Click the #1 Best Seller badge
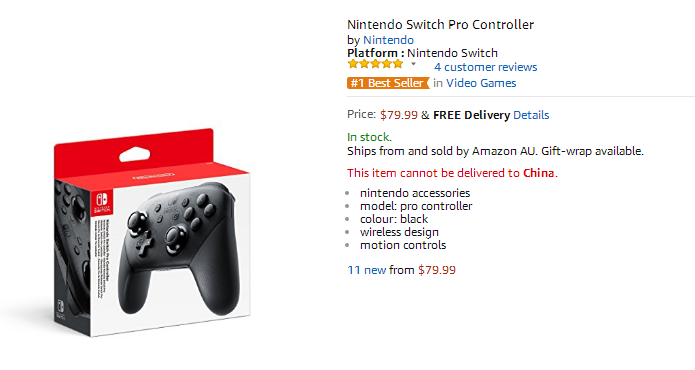The height and width of the screenshot is (370, 695). pos(388,83)
